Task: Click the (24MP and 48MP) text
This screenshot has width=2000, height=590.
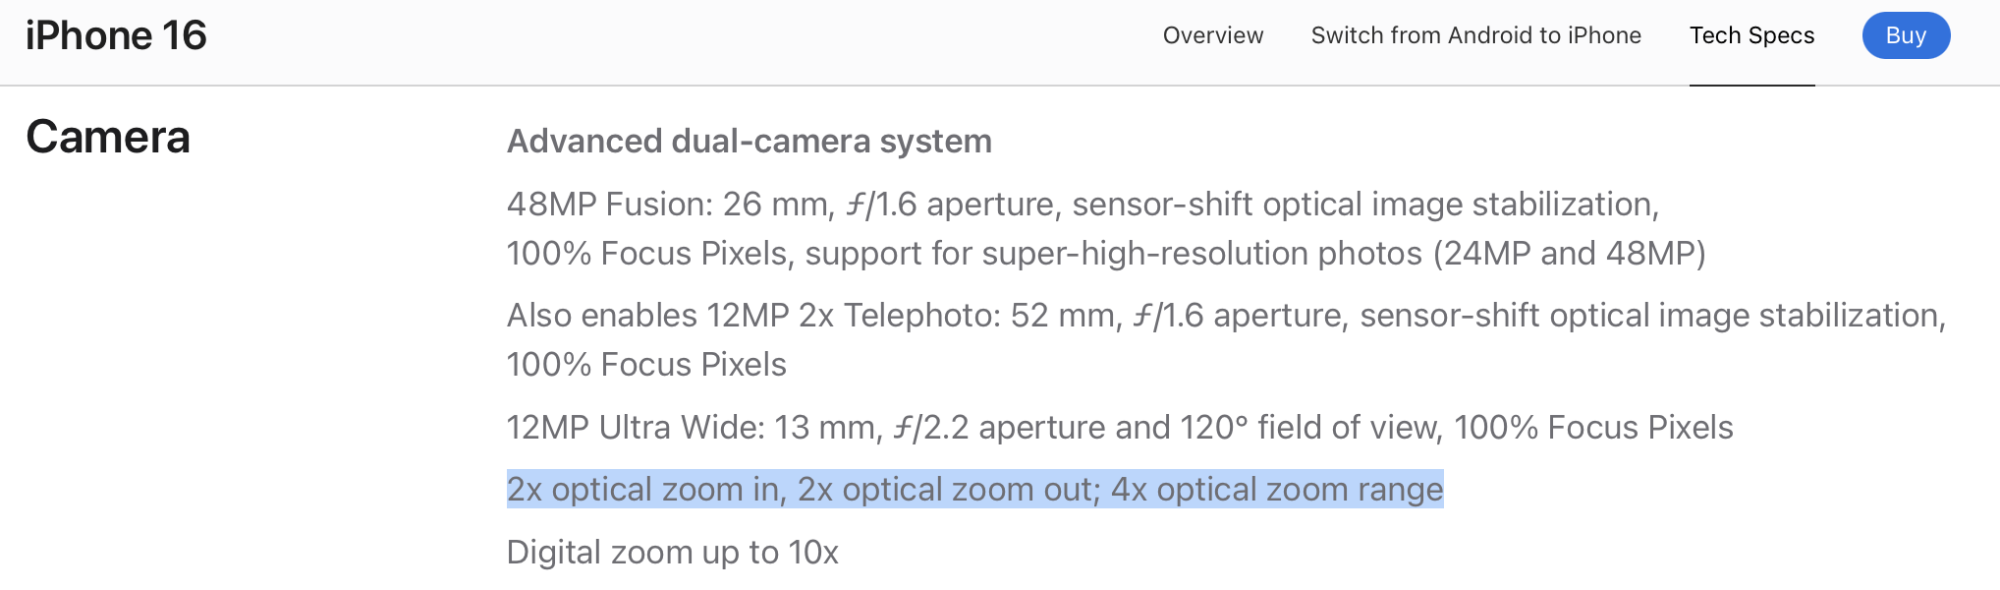Action: pyautogui.click(x=1568, y=254)
